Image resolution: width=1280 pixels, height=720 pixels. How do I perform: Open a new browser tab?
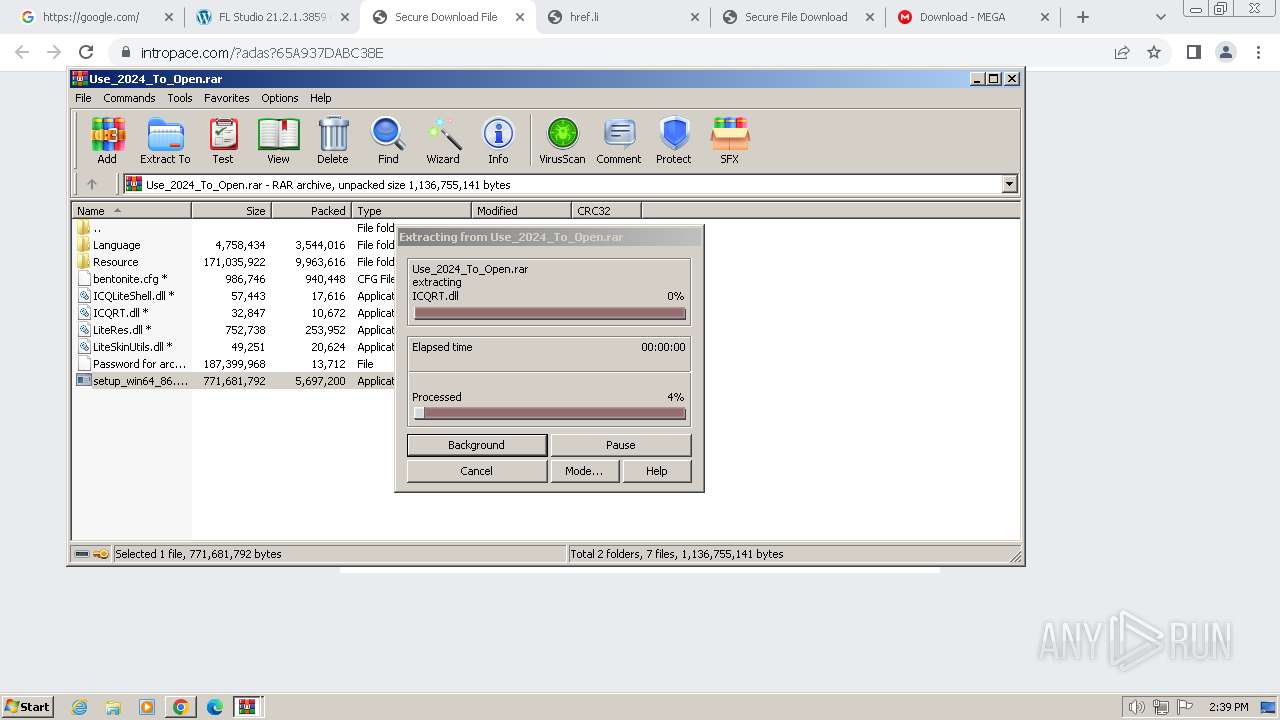point(1083,17)
